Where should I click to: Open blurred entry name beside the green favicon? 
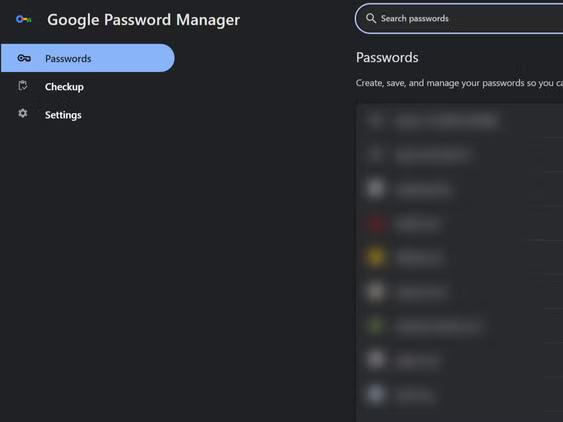[438, 326]
